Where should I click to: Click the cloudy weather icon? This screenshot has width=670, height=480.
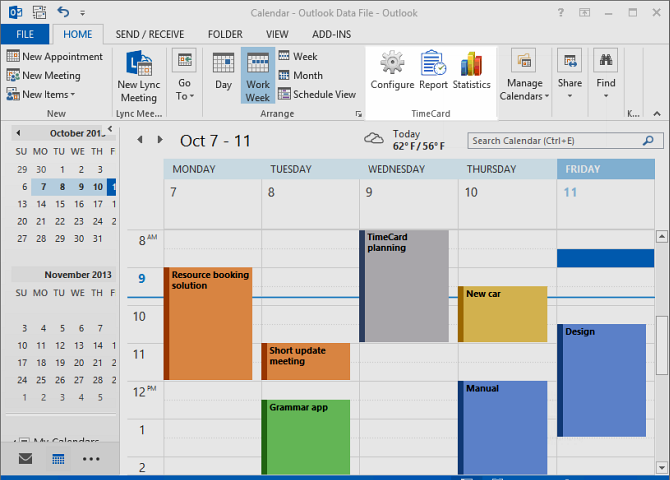click(373, 138)
